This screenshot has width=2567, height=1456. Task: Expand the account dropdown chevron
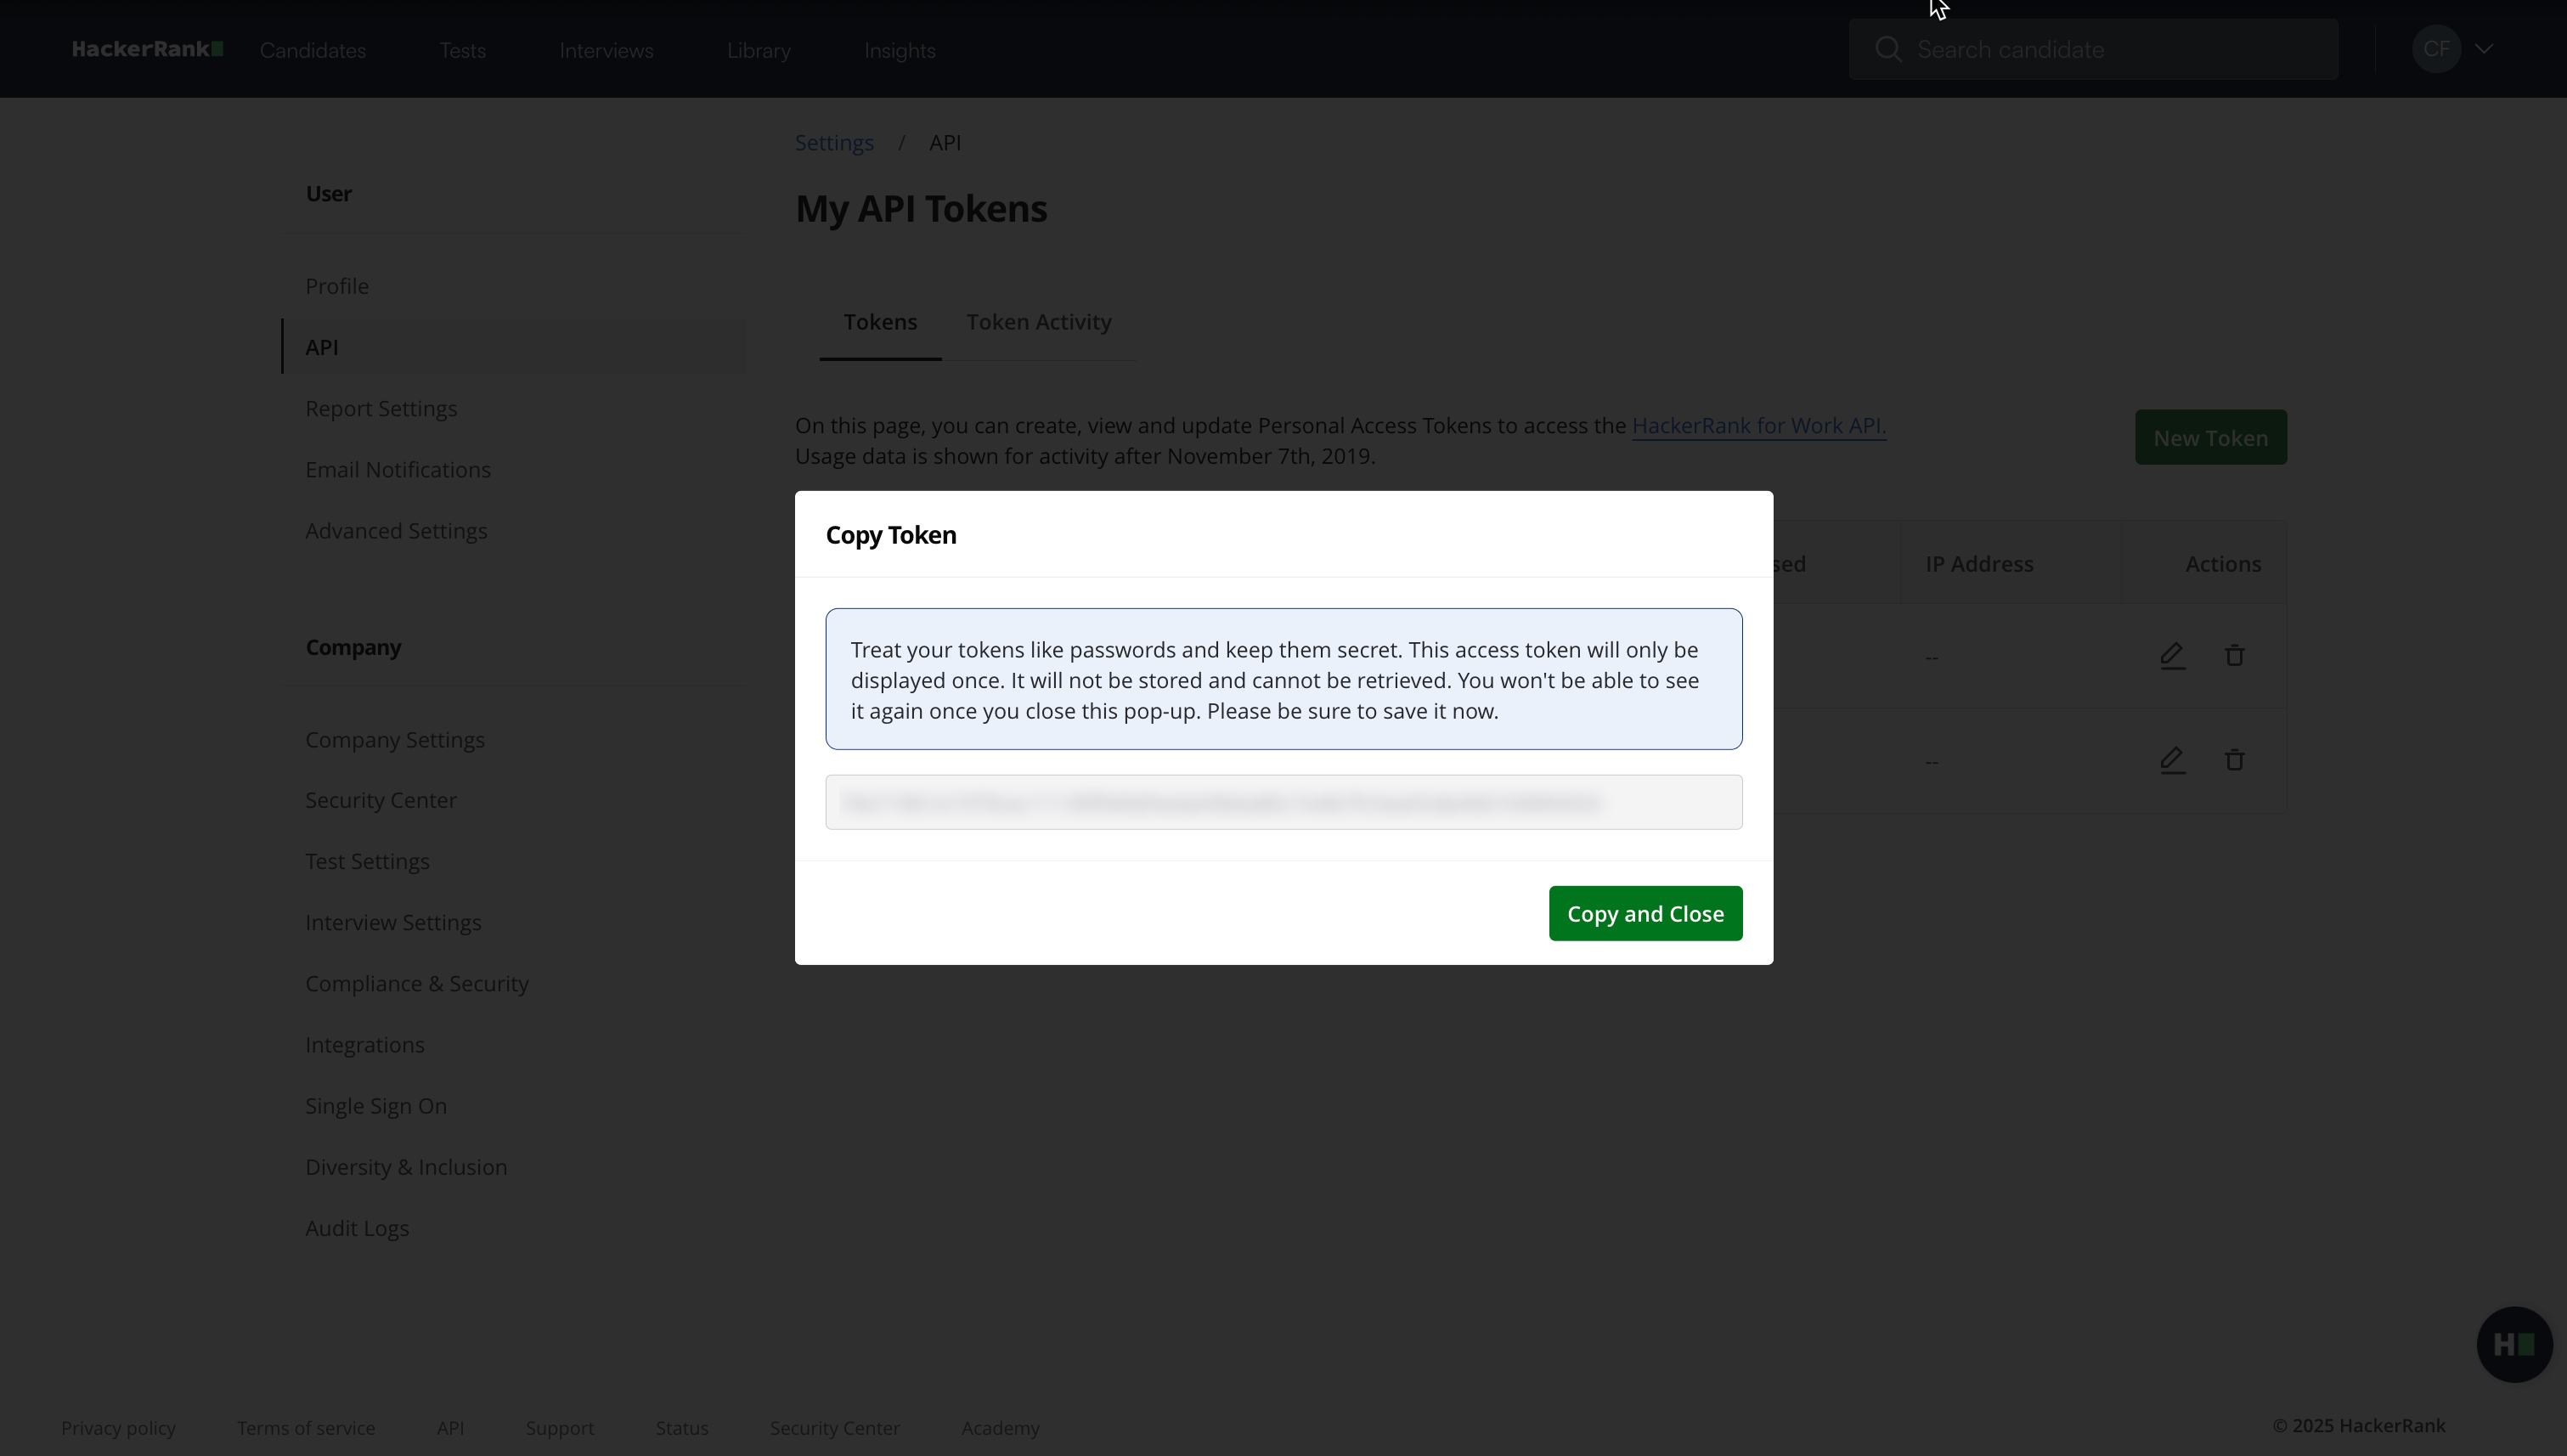(x=2484, y=49)
